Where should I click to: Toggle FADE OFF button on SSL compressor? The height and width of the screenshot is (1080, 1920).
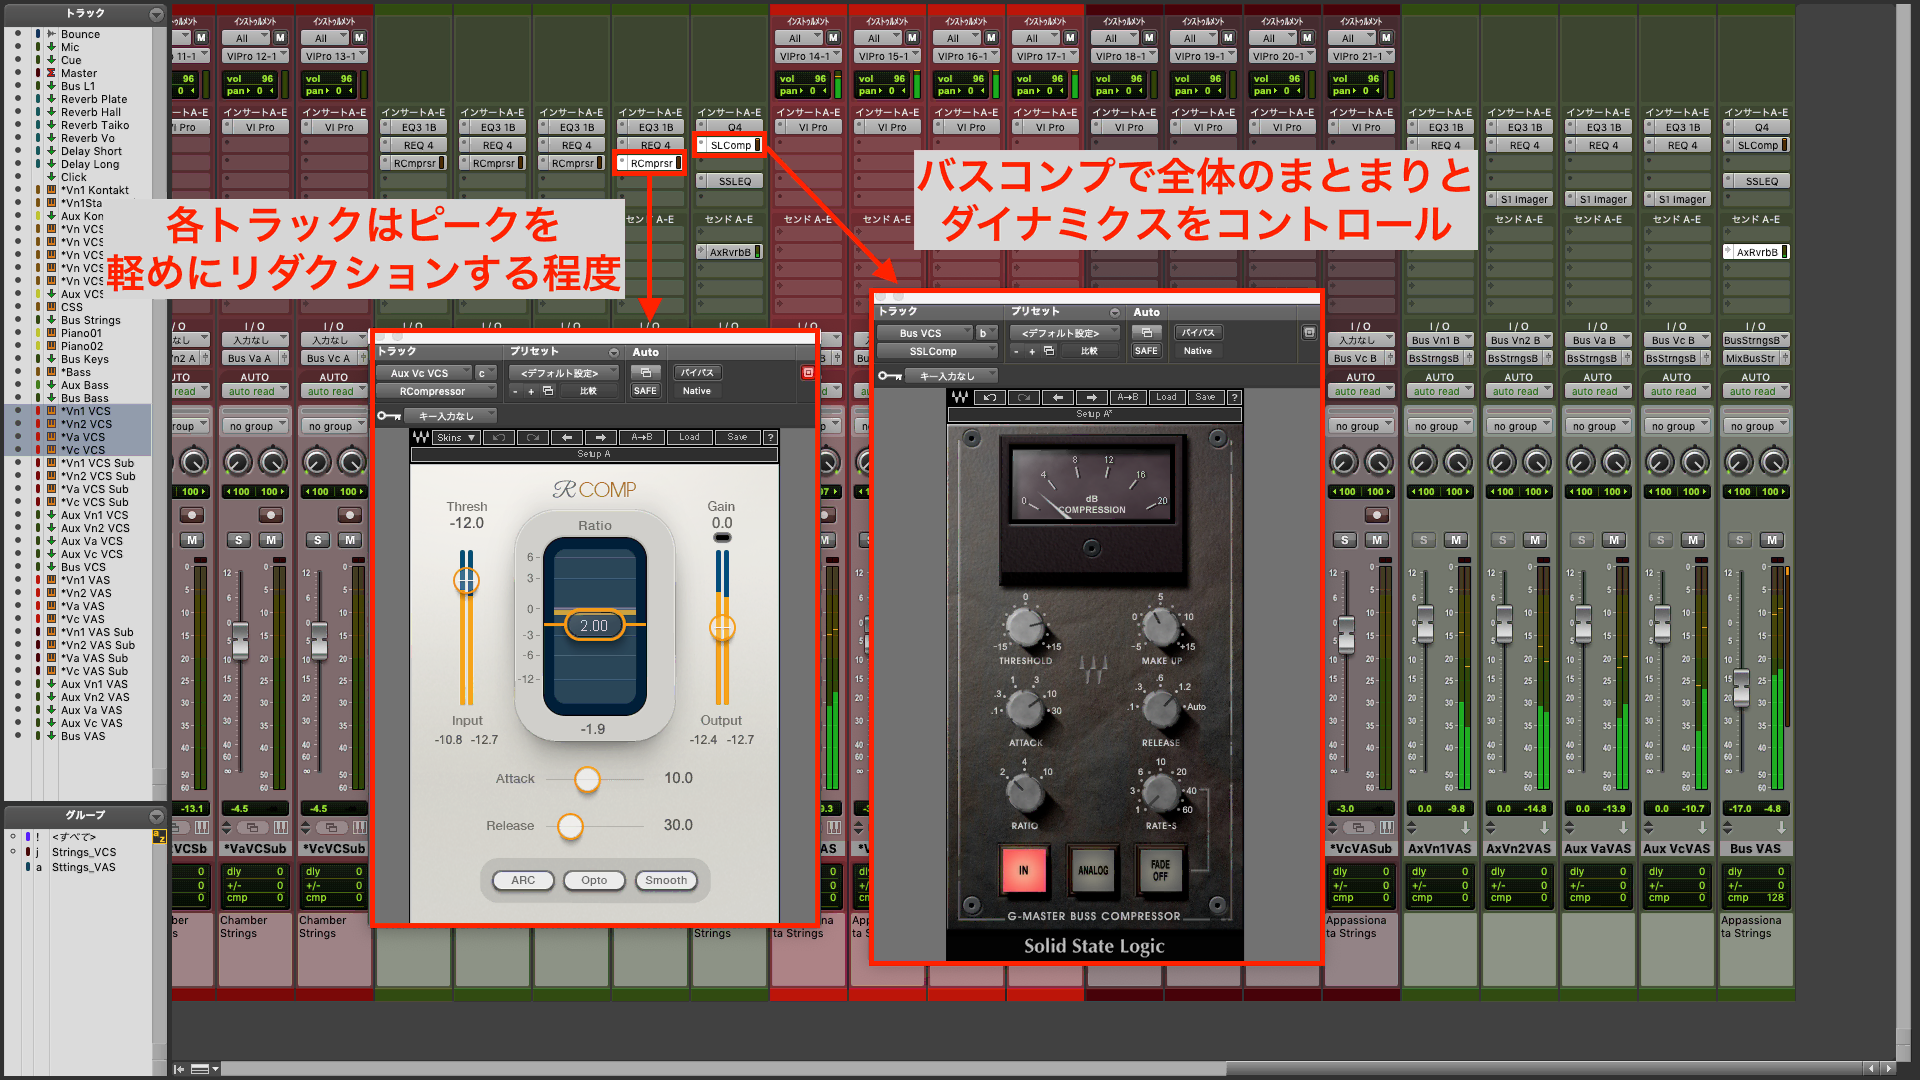point(1160,870)
